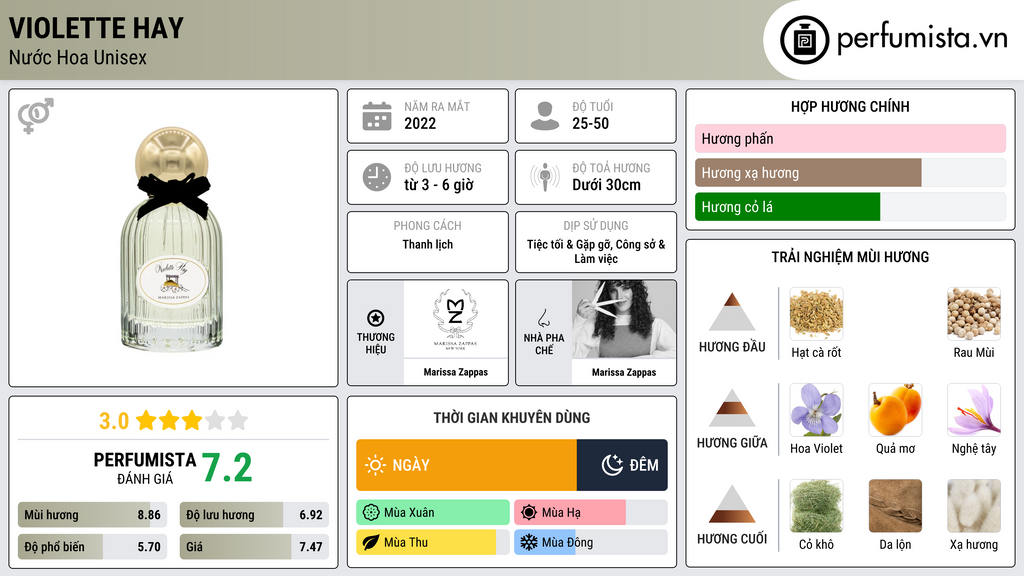Select the Hoa Violet note image
Screen dimensions: 1024x576
click(816, 409)
